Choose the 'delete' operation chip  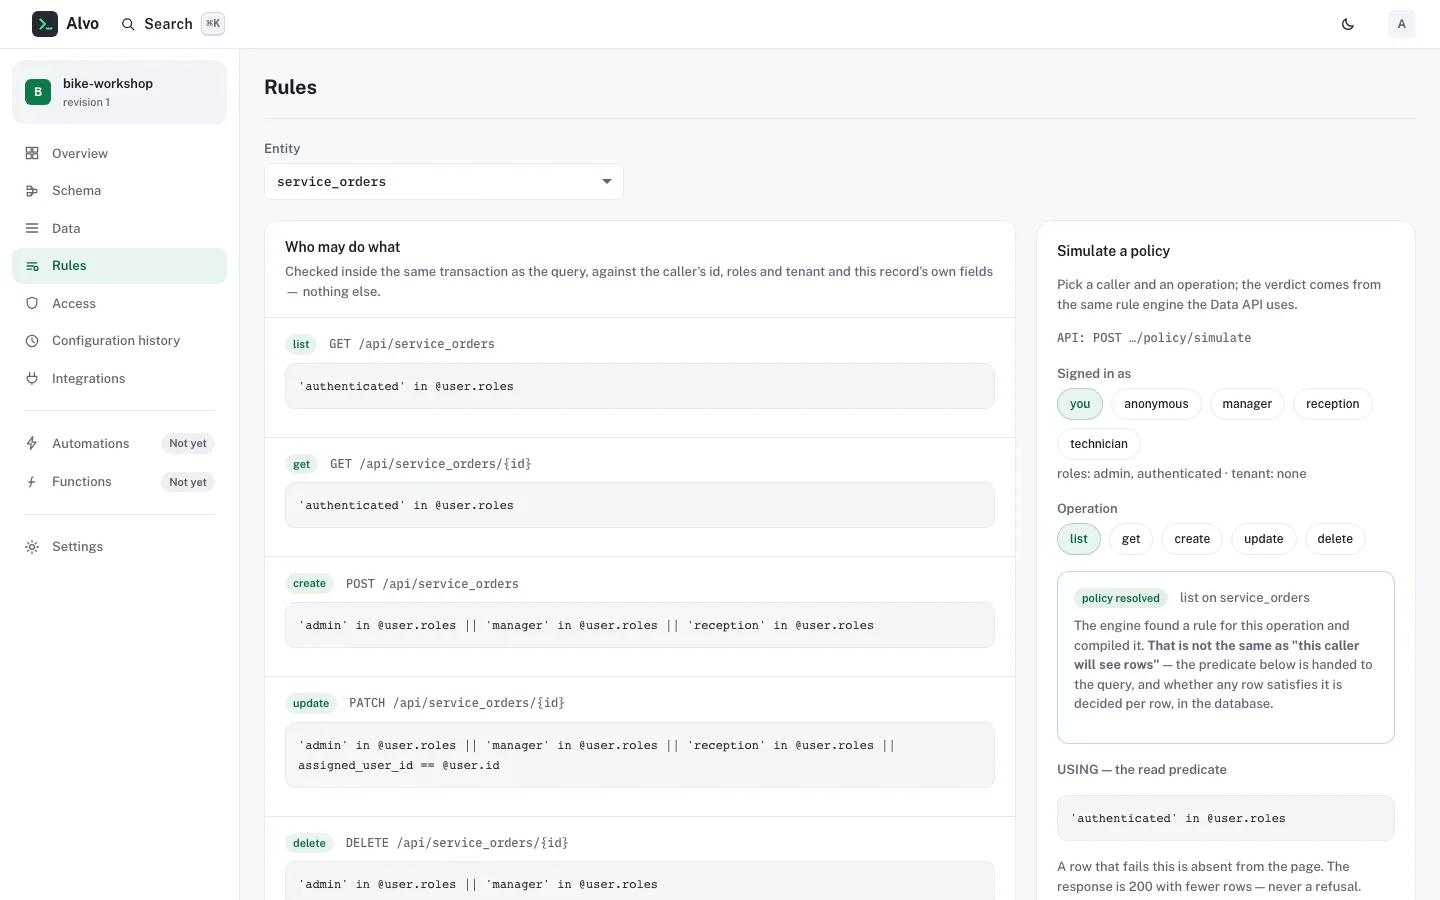1335,539
